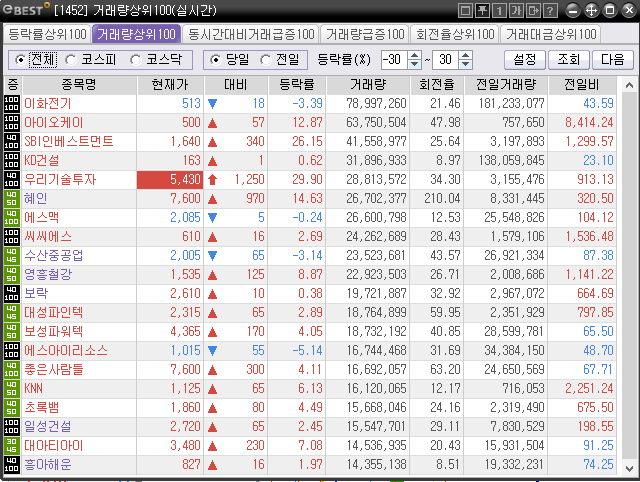640x482 pixels.
Task: Click the 조회 button
Action: [569, 60]
